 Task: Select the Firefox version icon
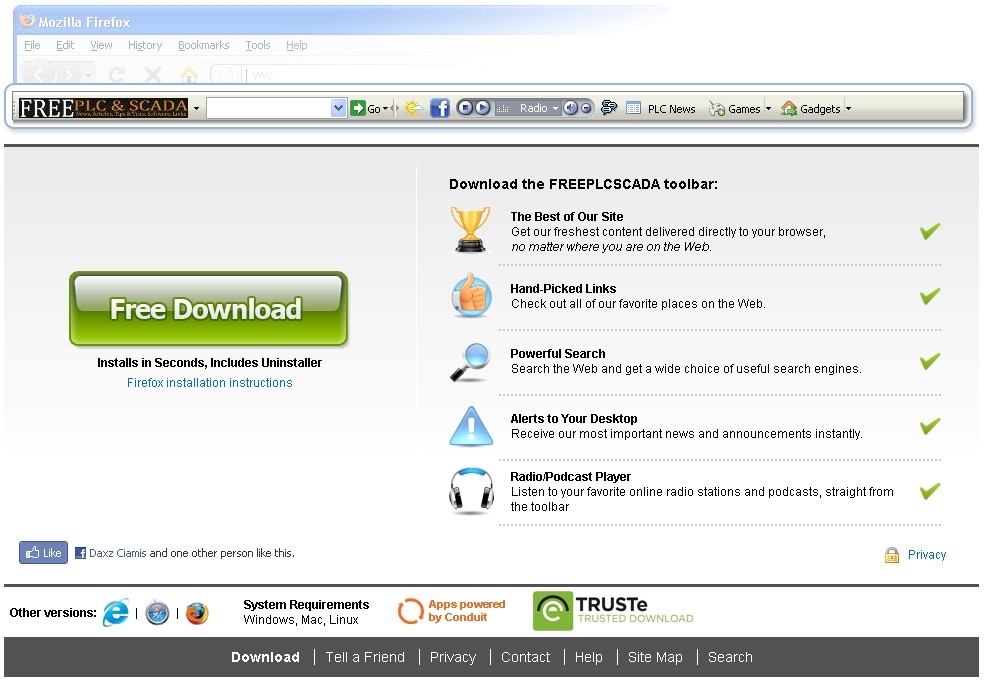click(x=197, y=613)
